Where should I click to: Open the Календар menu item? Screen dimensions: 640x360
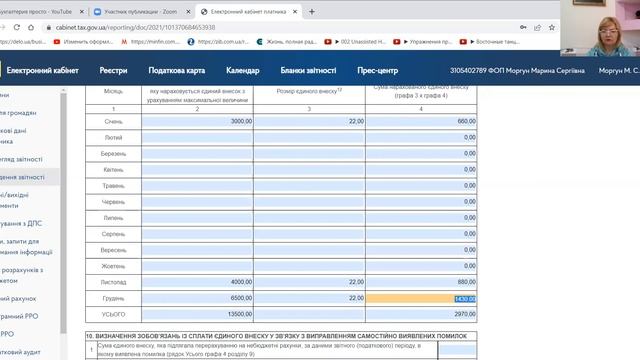pos(243,70)
